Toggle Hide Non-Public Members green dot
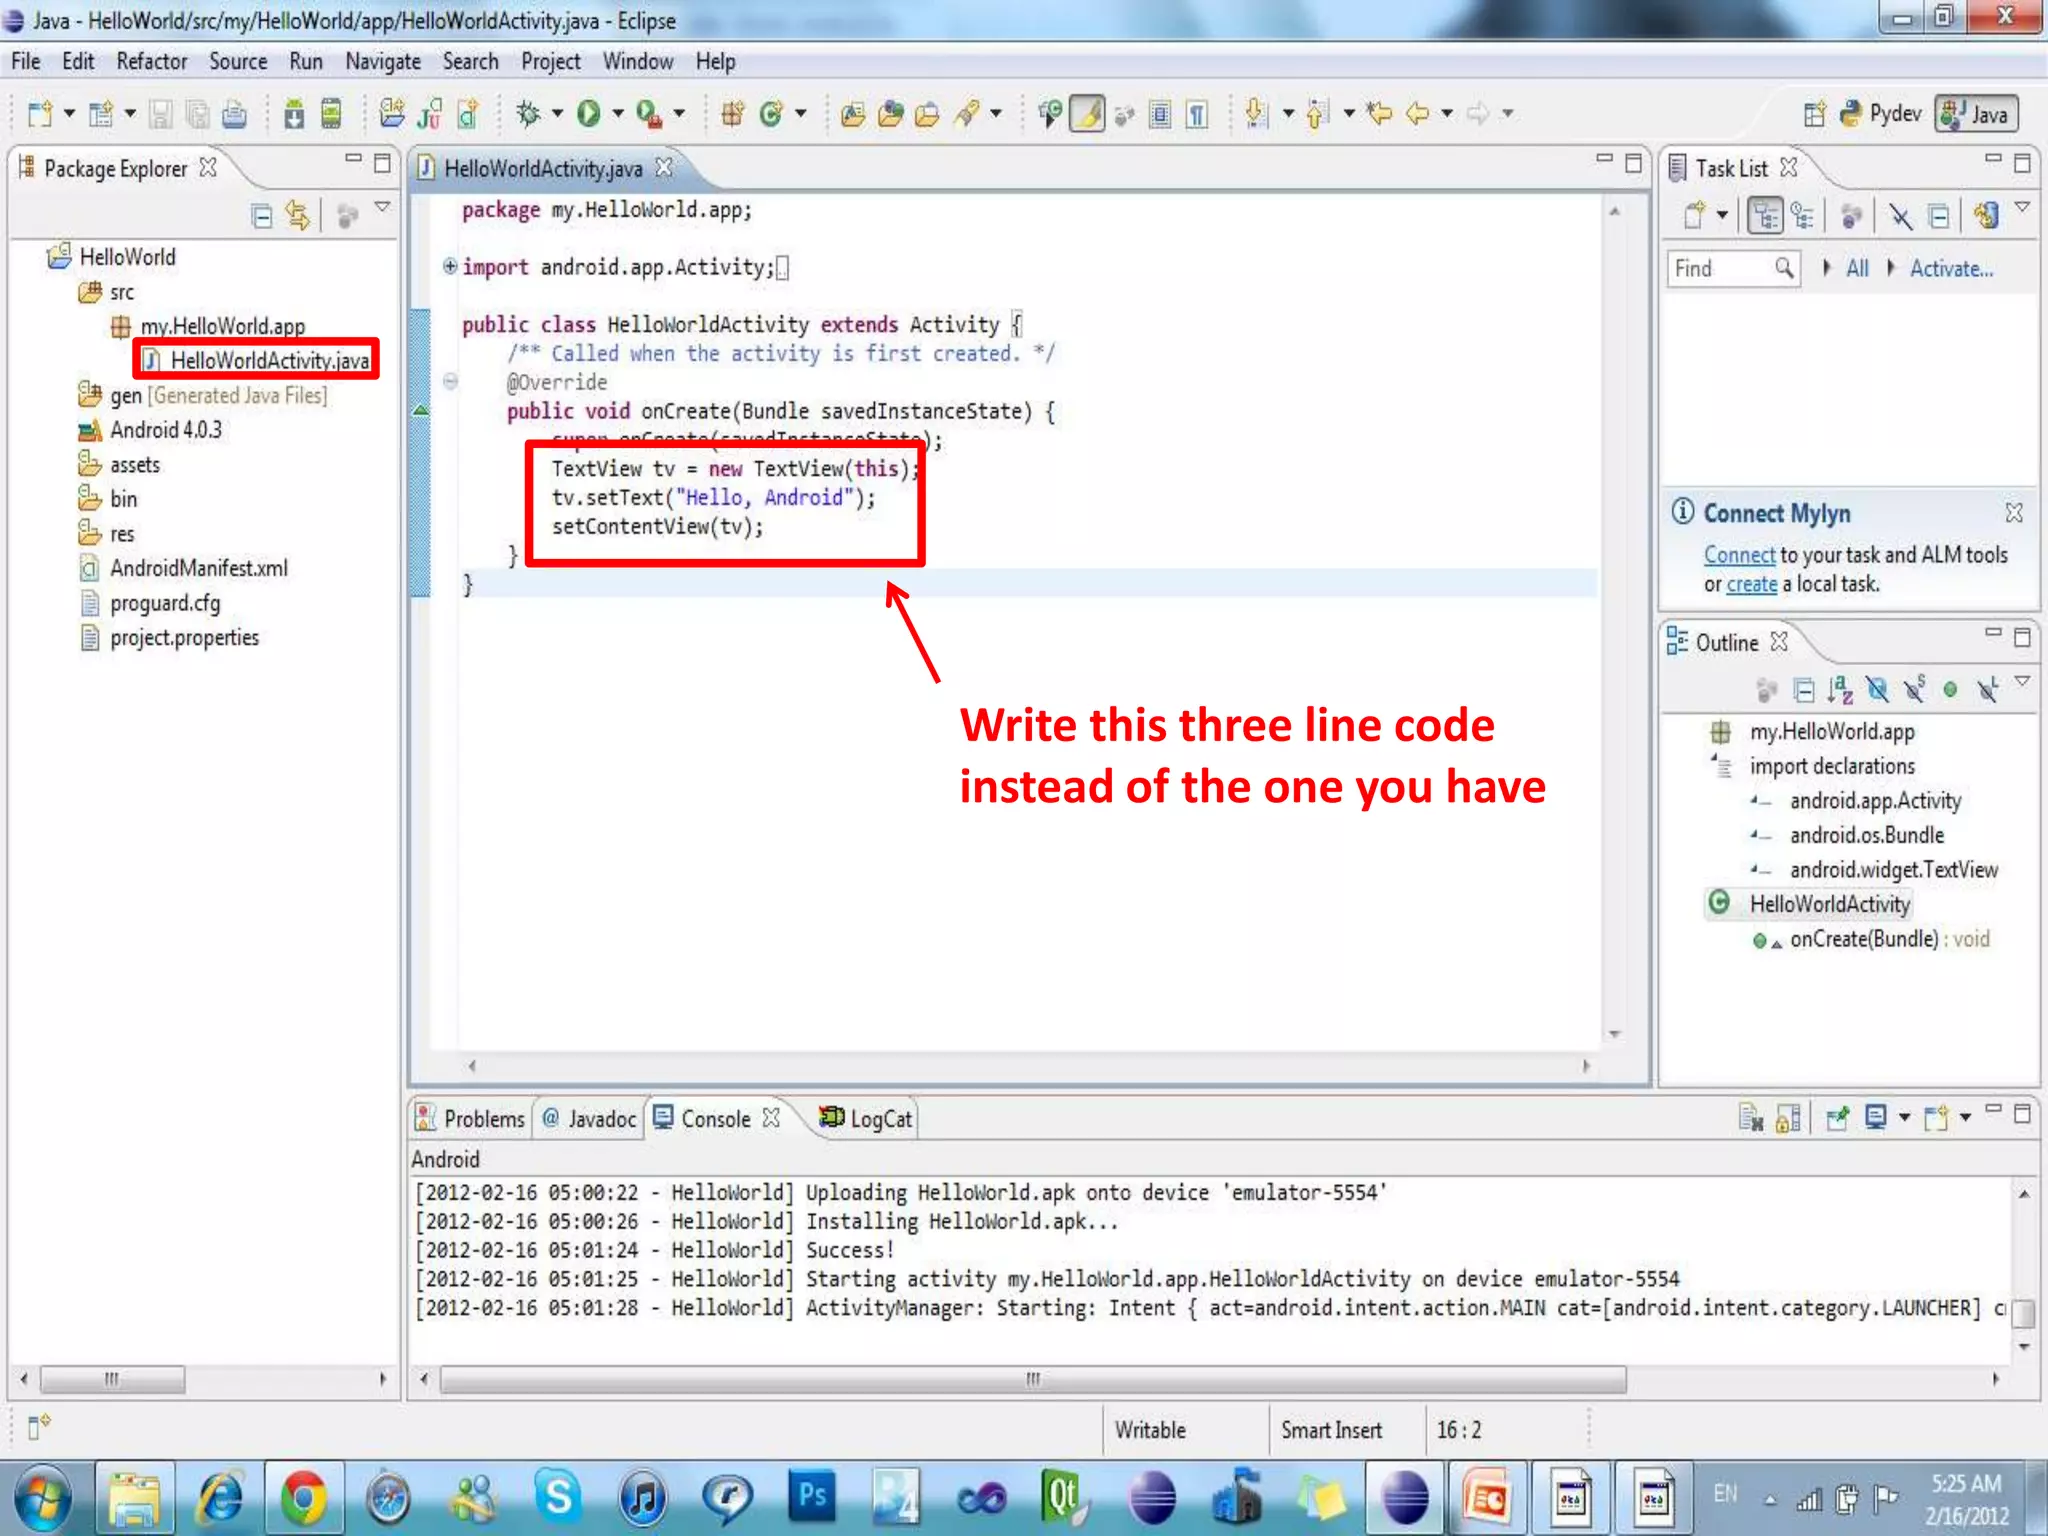 [1950, 689]
